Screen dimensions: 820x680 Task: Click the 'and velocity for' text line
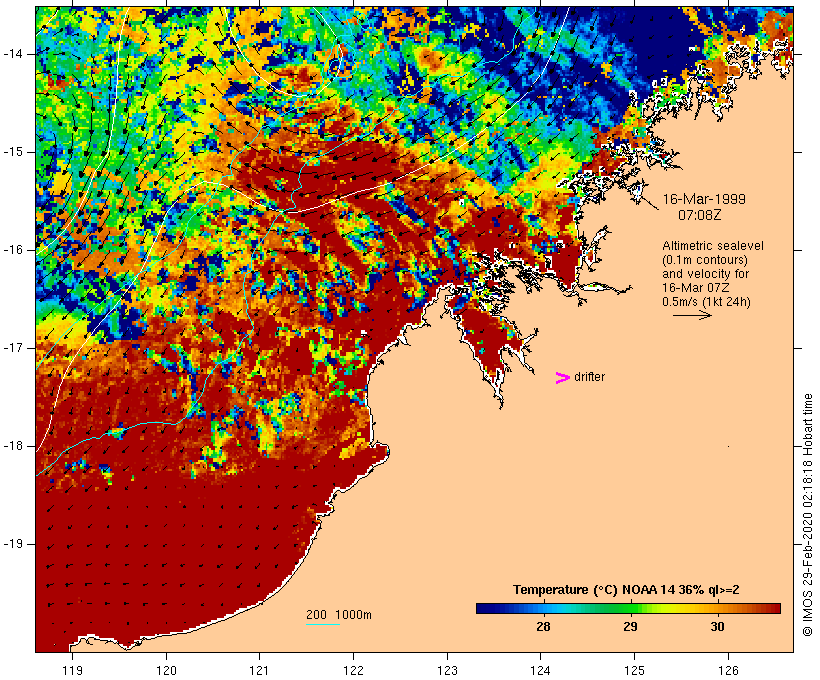point(705,274)
